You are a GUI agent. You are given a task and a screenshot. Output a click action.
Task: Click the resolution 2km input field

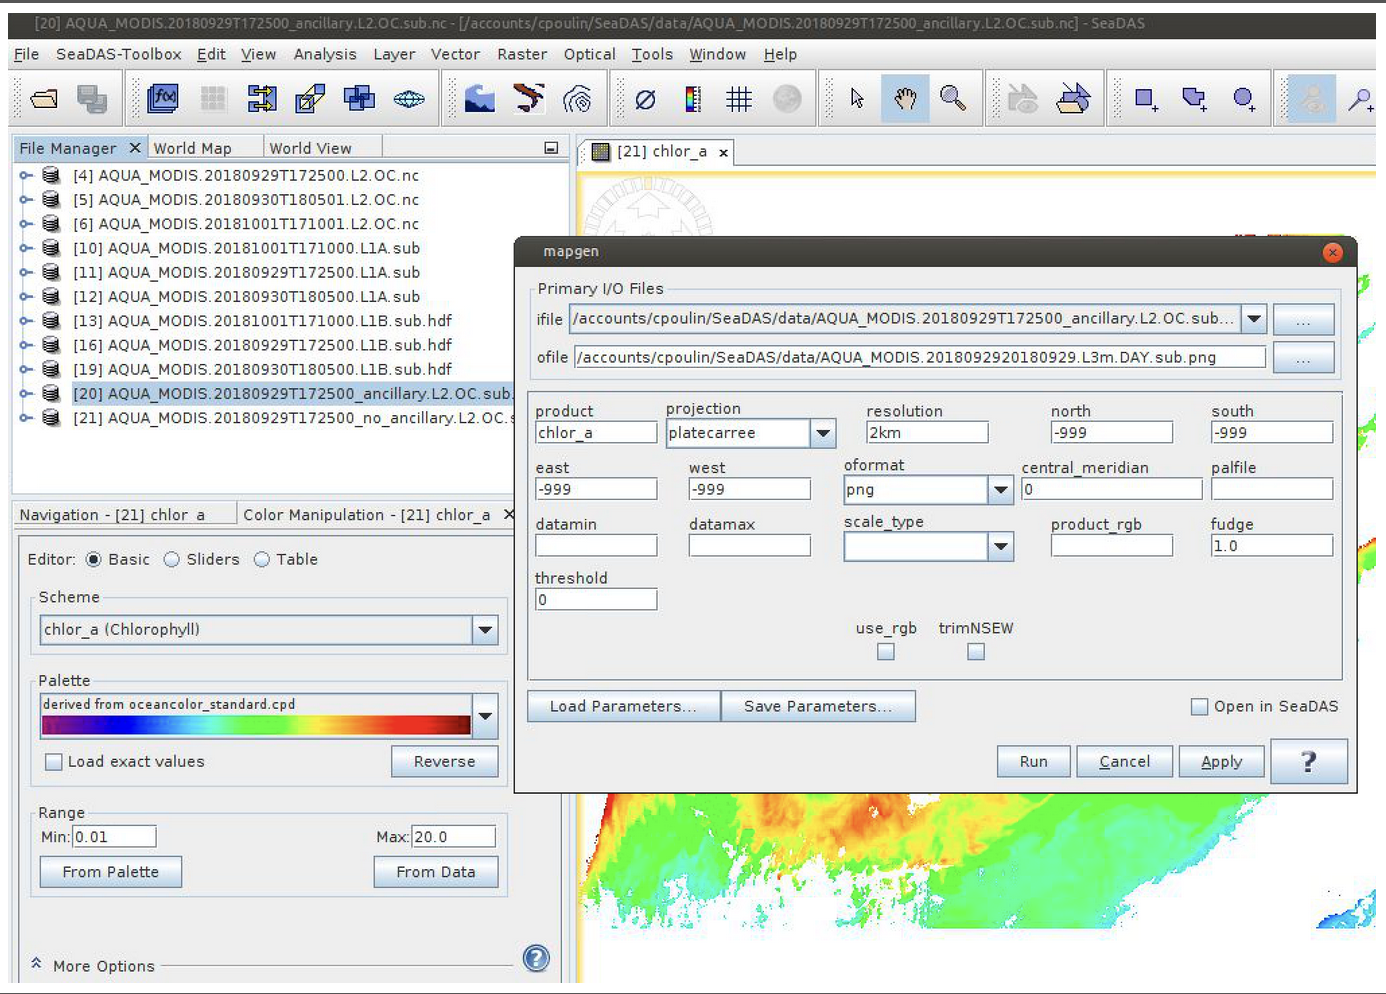[927, 433]
